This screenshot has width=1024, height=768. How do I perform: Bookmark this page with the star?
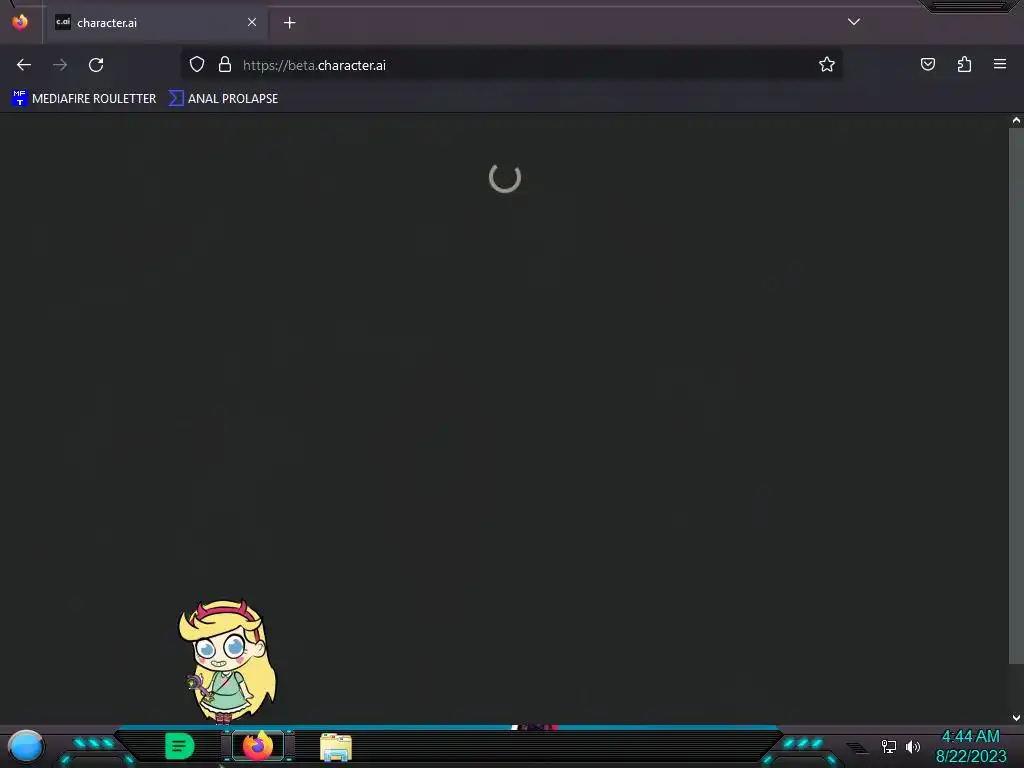(x=827, y=65)
